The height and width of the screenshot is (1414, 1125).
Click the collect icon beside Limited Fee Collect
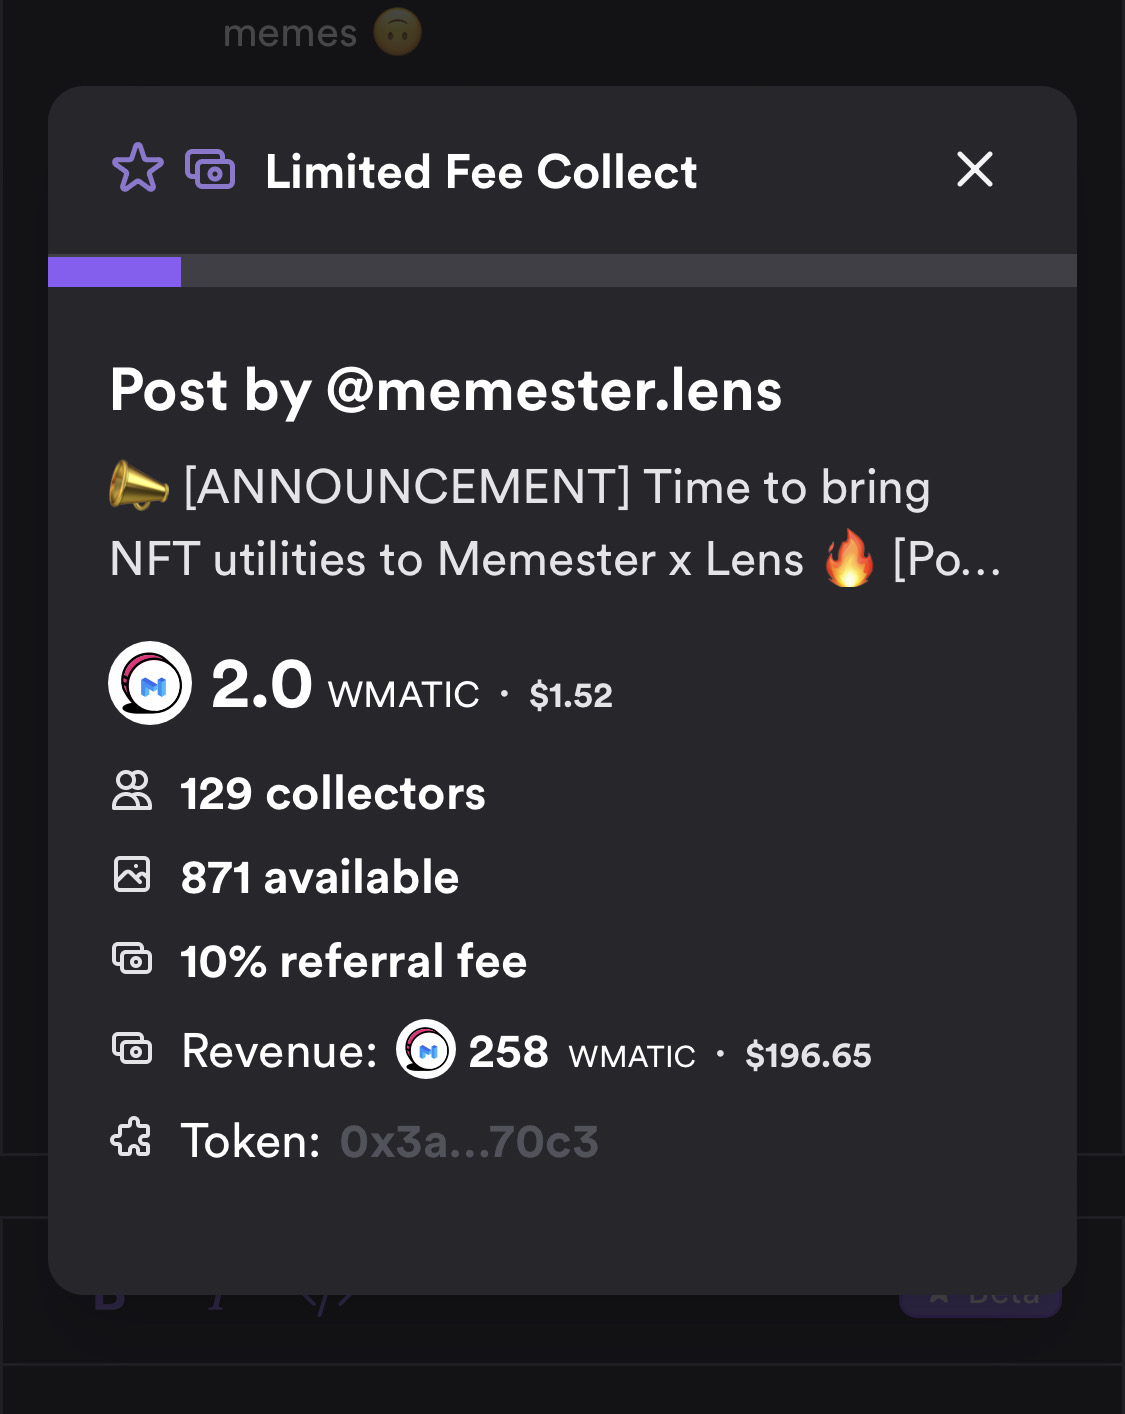click(x=210, y=169)
